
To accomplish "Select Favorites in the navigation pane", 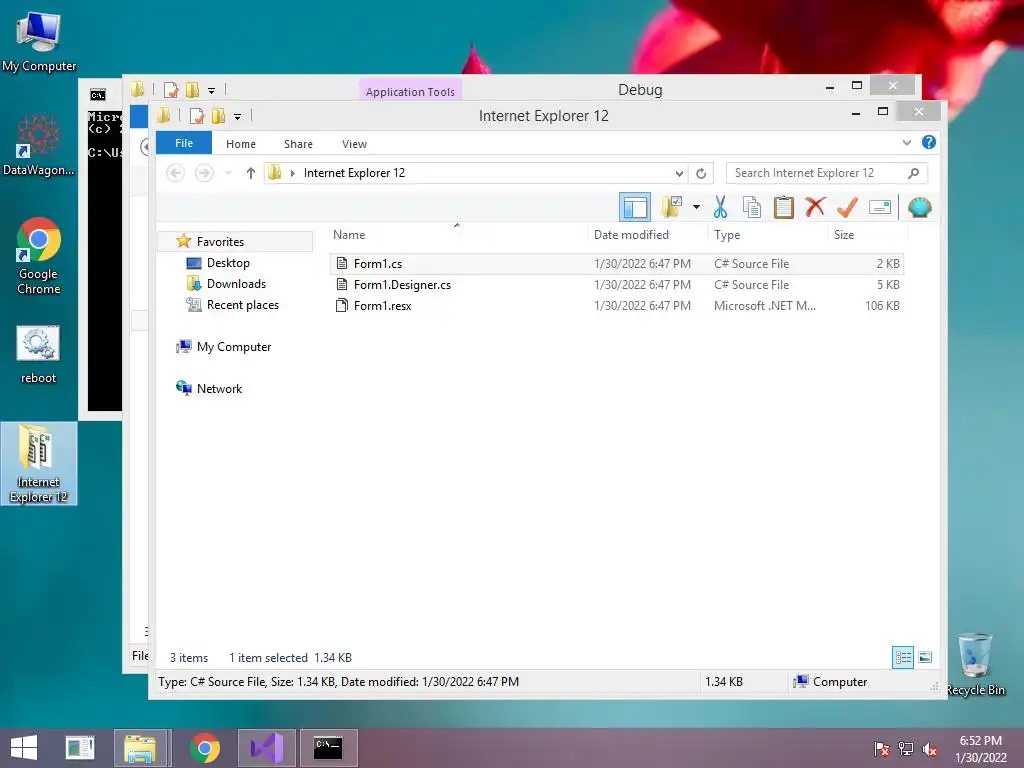I will point(220,242).
